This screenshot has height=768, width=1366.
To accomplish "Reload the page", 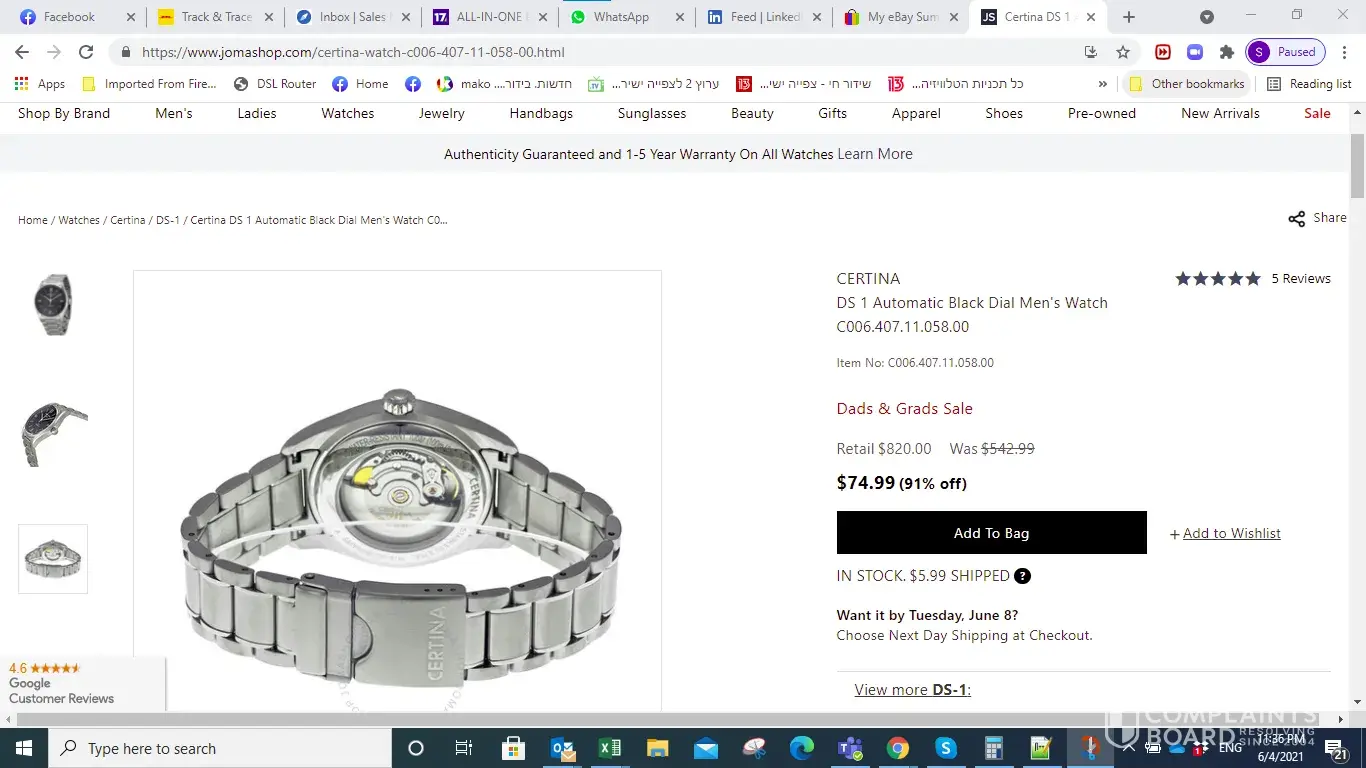I will tap(86, 52).
